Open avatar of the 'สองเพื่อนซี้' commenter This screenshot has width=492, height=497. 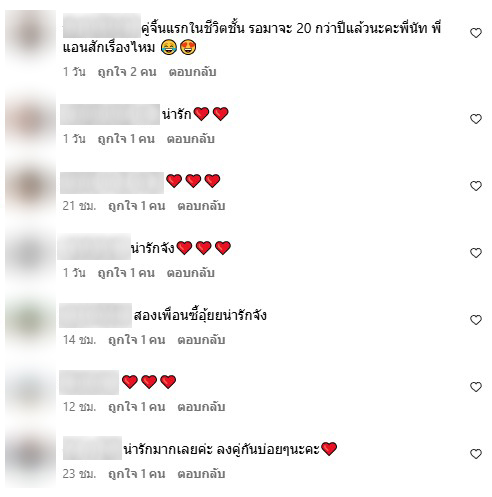(x=30, y=320)
